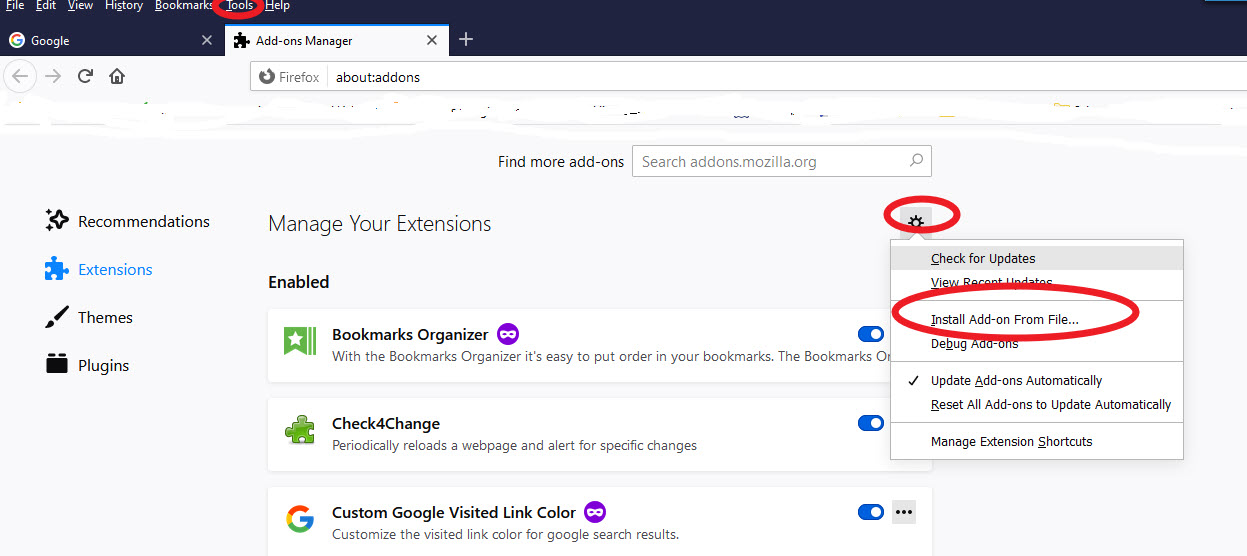Click the Enabled section heading
Viewport: 1247px width, 556px height.
(299, 282)
